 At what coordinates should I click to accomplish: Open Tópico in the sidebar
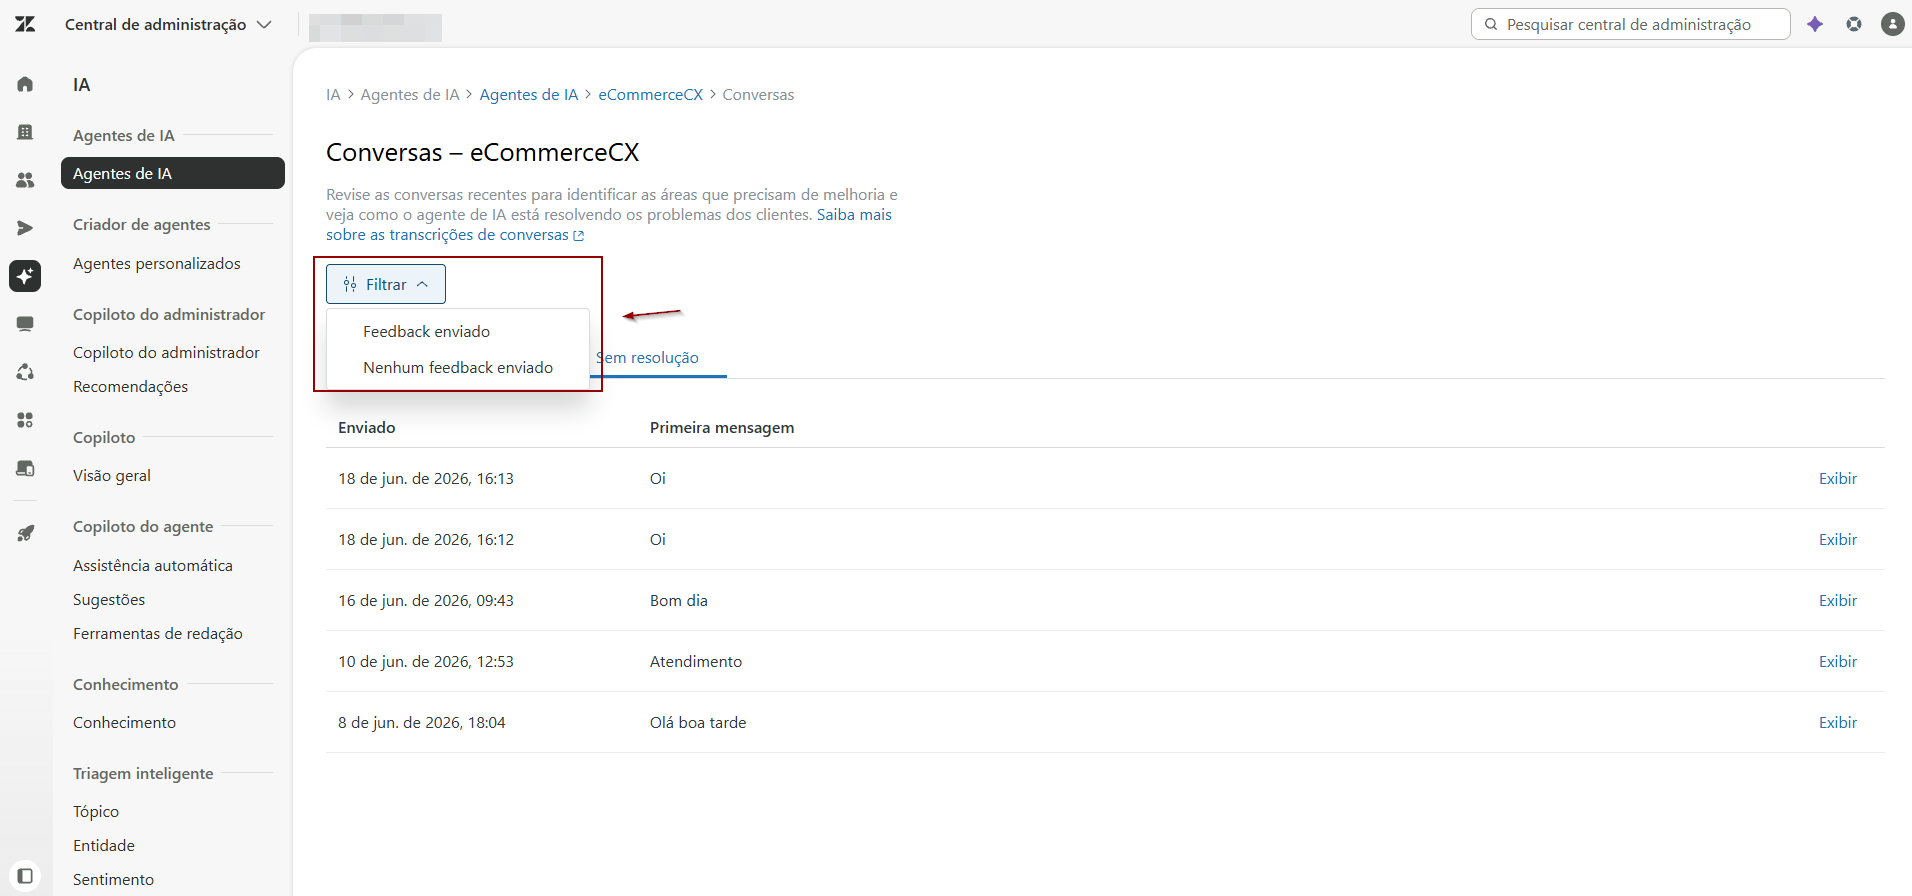tap(96, 811)
